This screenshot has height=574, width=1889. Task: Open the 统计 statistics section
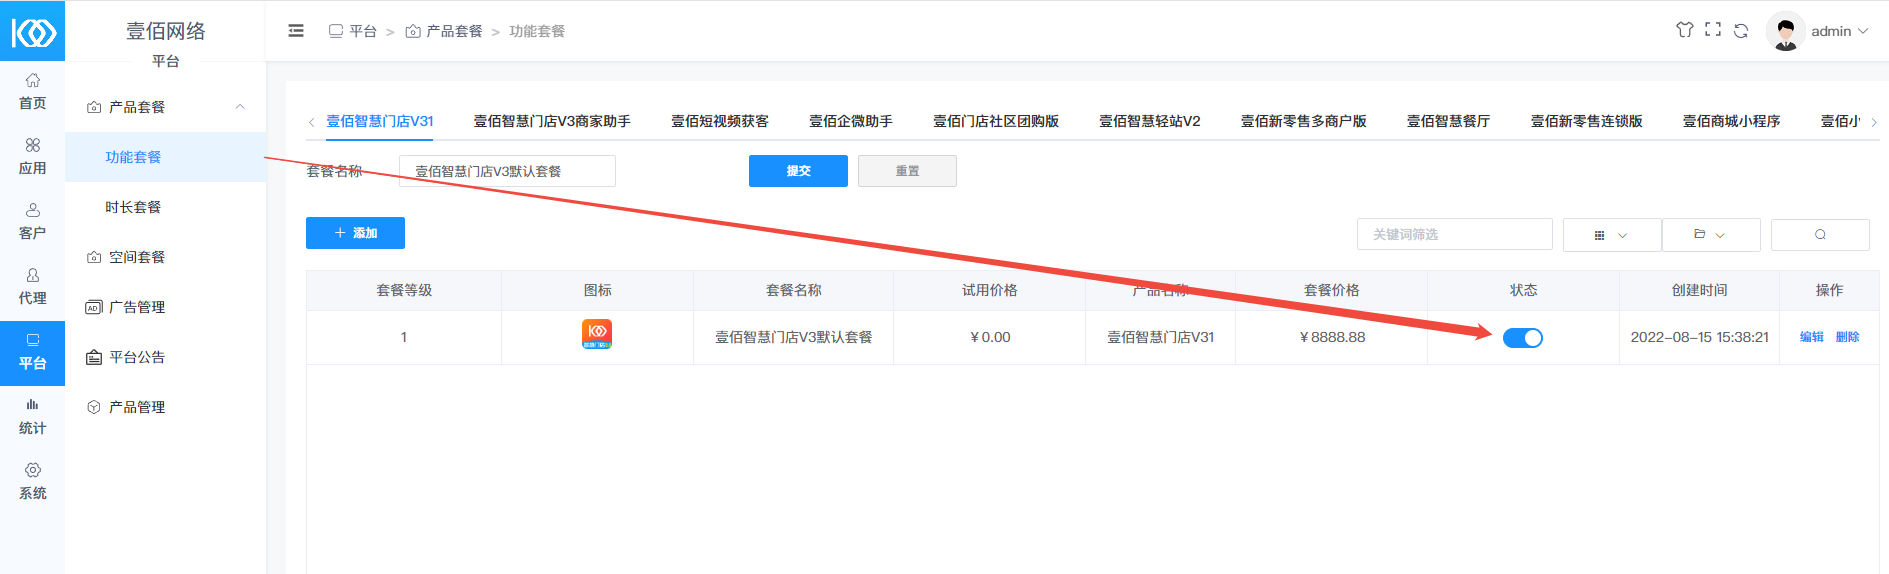[32, 416]
